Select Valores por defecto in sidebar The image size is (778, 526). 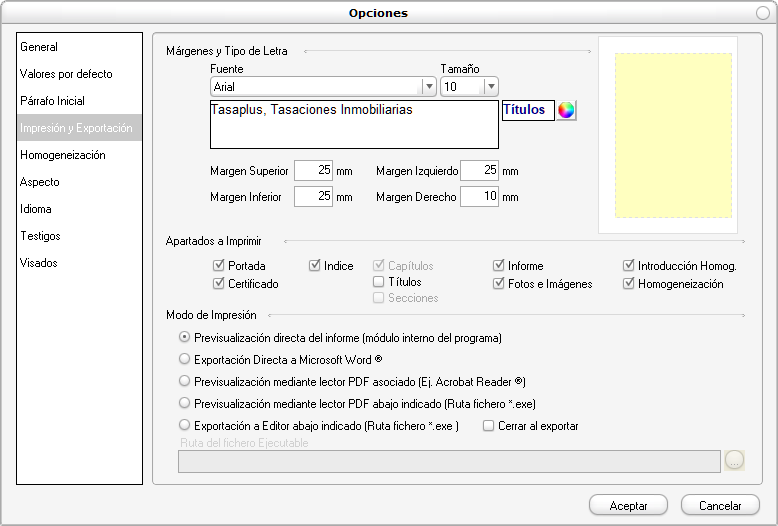(66, 74)
